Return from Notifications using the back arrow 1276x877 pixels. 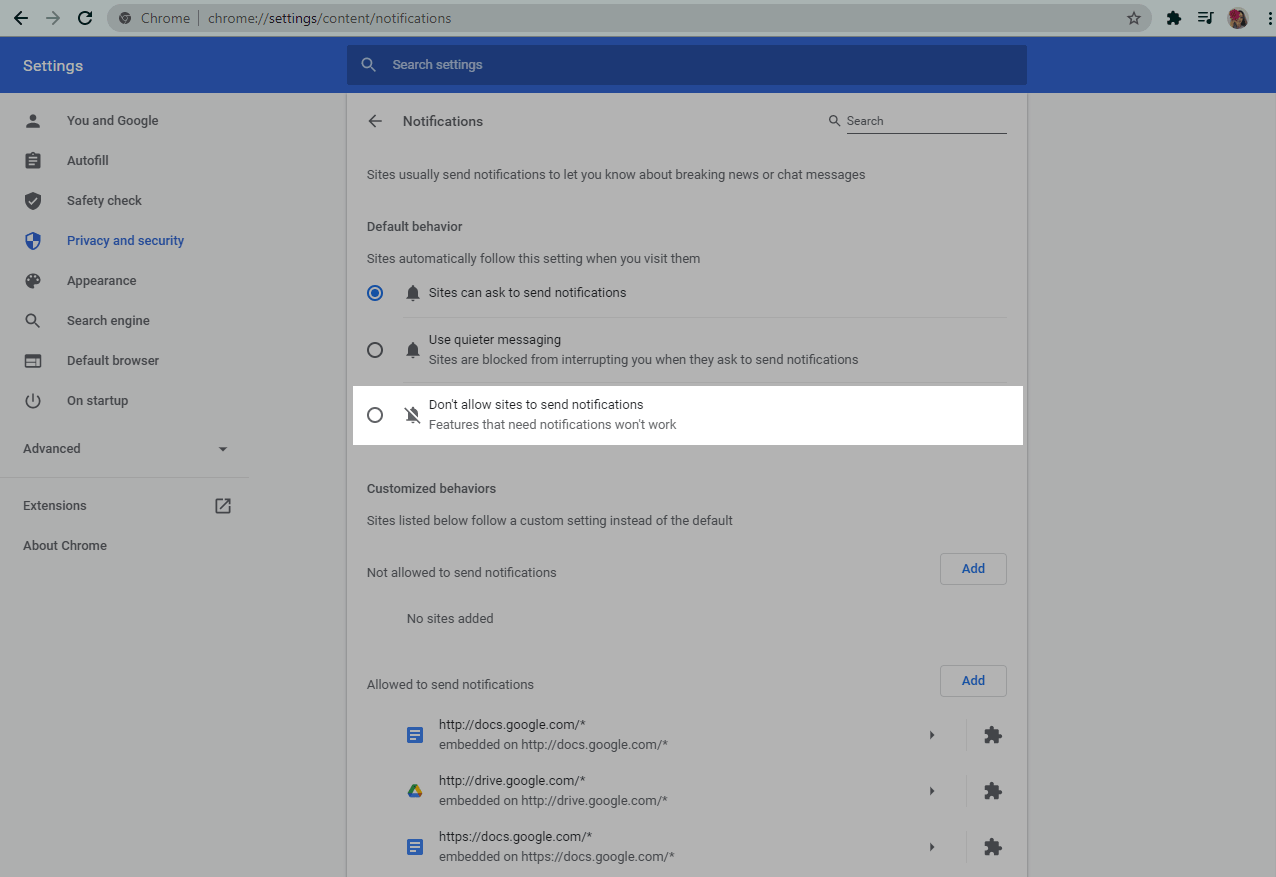tap(375, 121)
